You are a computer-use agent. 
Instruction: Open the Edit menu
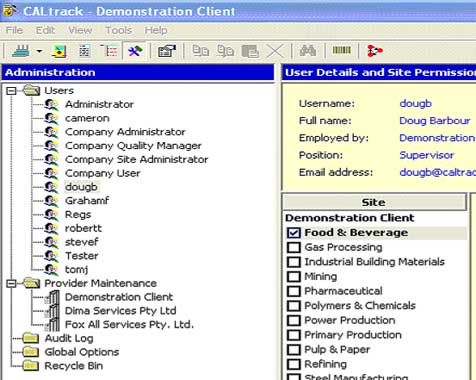45,30
